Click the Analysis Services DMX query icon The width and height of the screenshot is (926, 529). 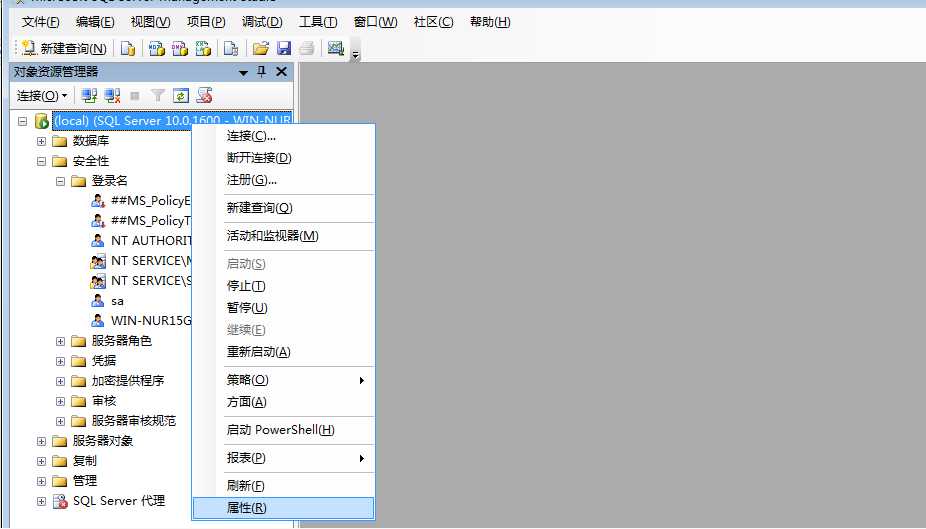(180, 48)
